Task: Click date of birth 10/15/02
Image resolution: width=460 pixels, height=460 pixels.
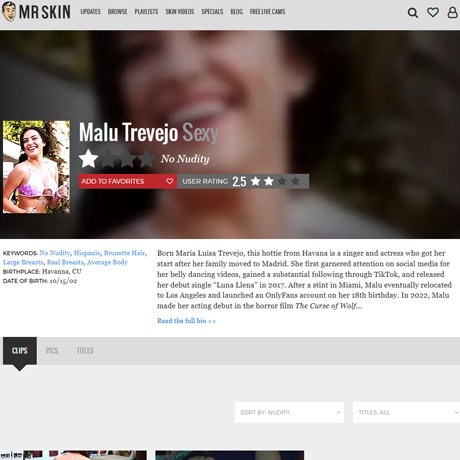Action: tap(63, 281)
